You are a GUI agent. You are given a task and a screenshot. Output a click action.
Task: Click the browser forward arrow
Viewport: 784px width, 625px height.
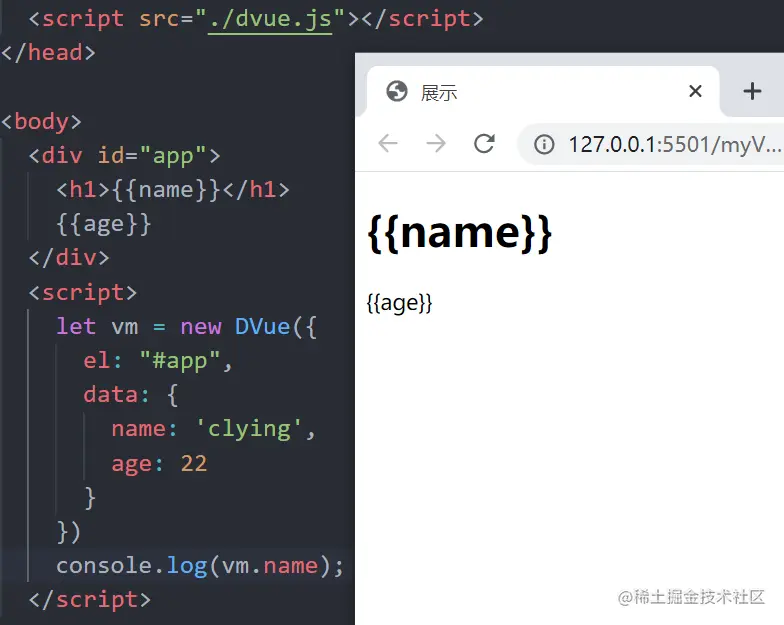tap(436, 144)
